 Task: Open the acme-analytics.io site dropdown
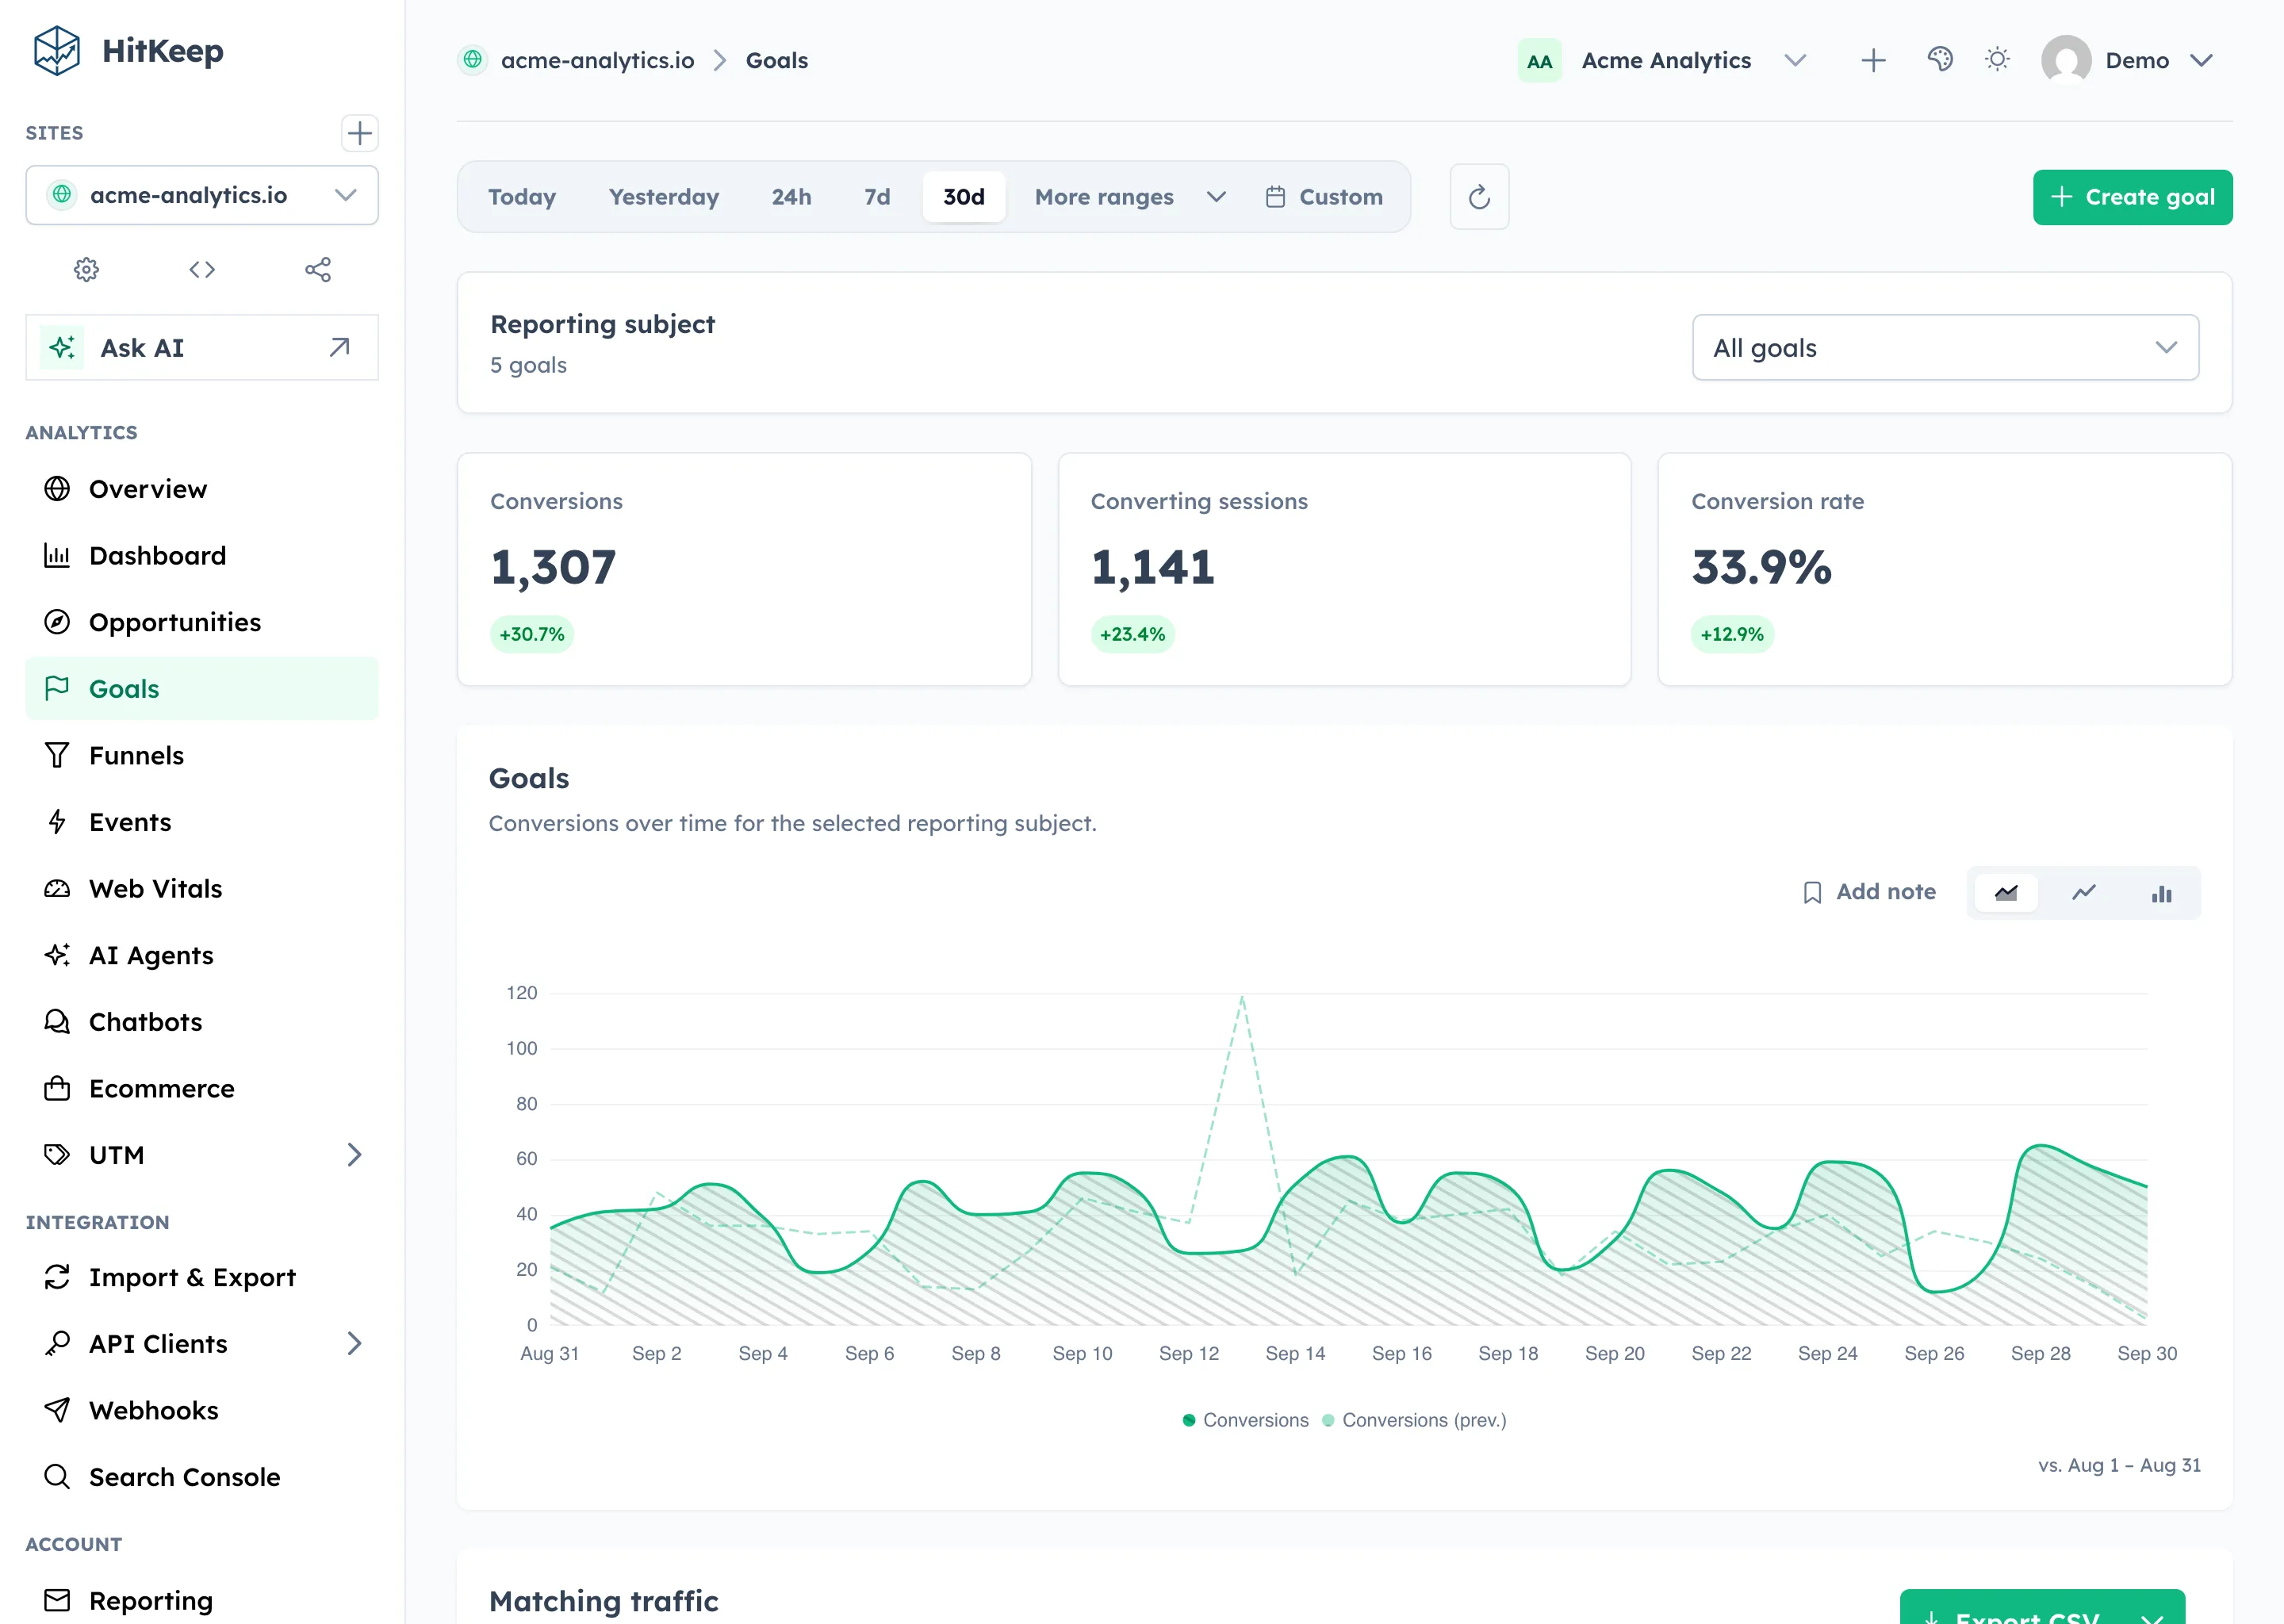(x=202, y=195)
